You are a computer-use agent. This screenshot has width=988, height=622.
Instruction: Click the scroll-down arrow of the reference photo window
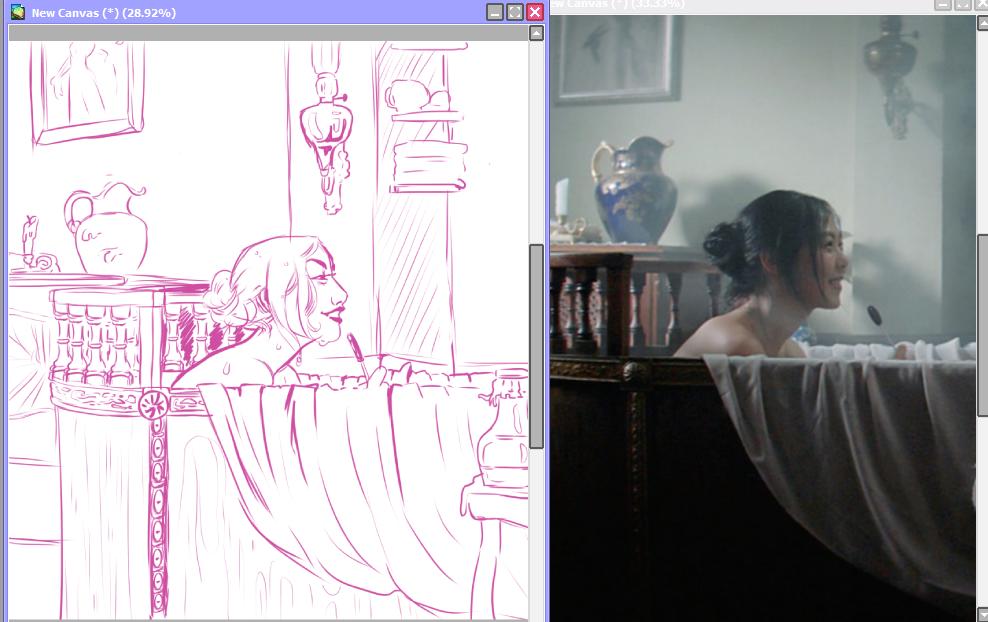[x=982, y=614]
